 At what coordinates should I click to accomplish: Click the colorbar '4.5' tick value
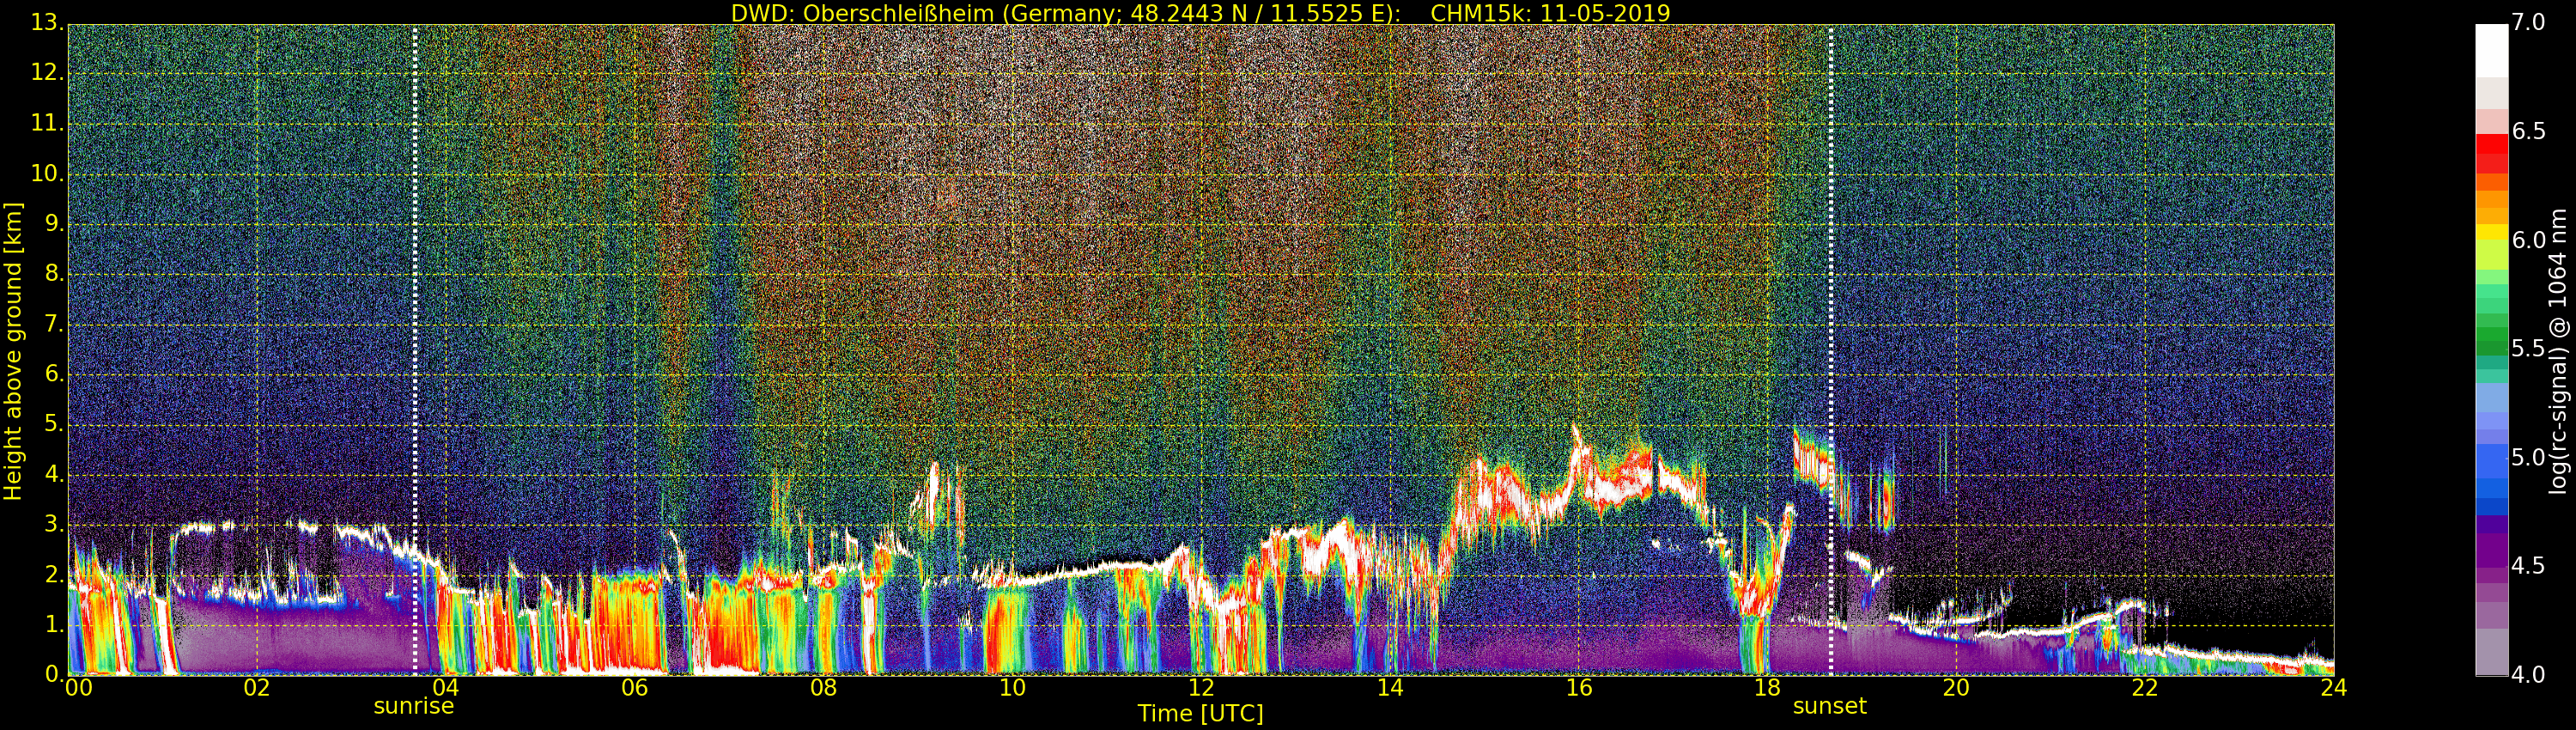pos(2528,566)
